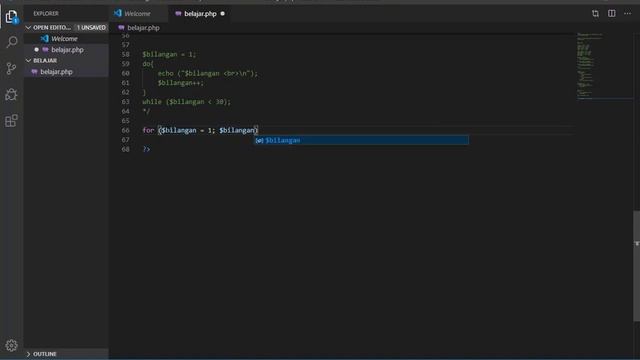Click the closing '?>' tag on line 68
Image resolution: width=640 pixels, height=360 pixels.
[146, 149]
